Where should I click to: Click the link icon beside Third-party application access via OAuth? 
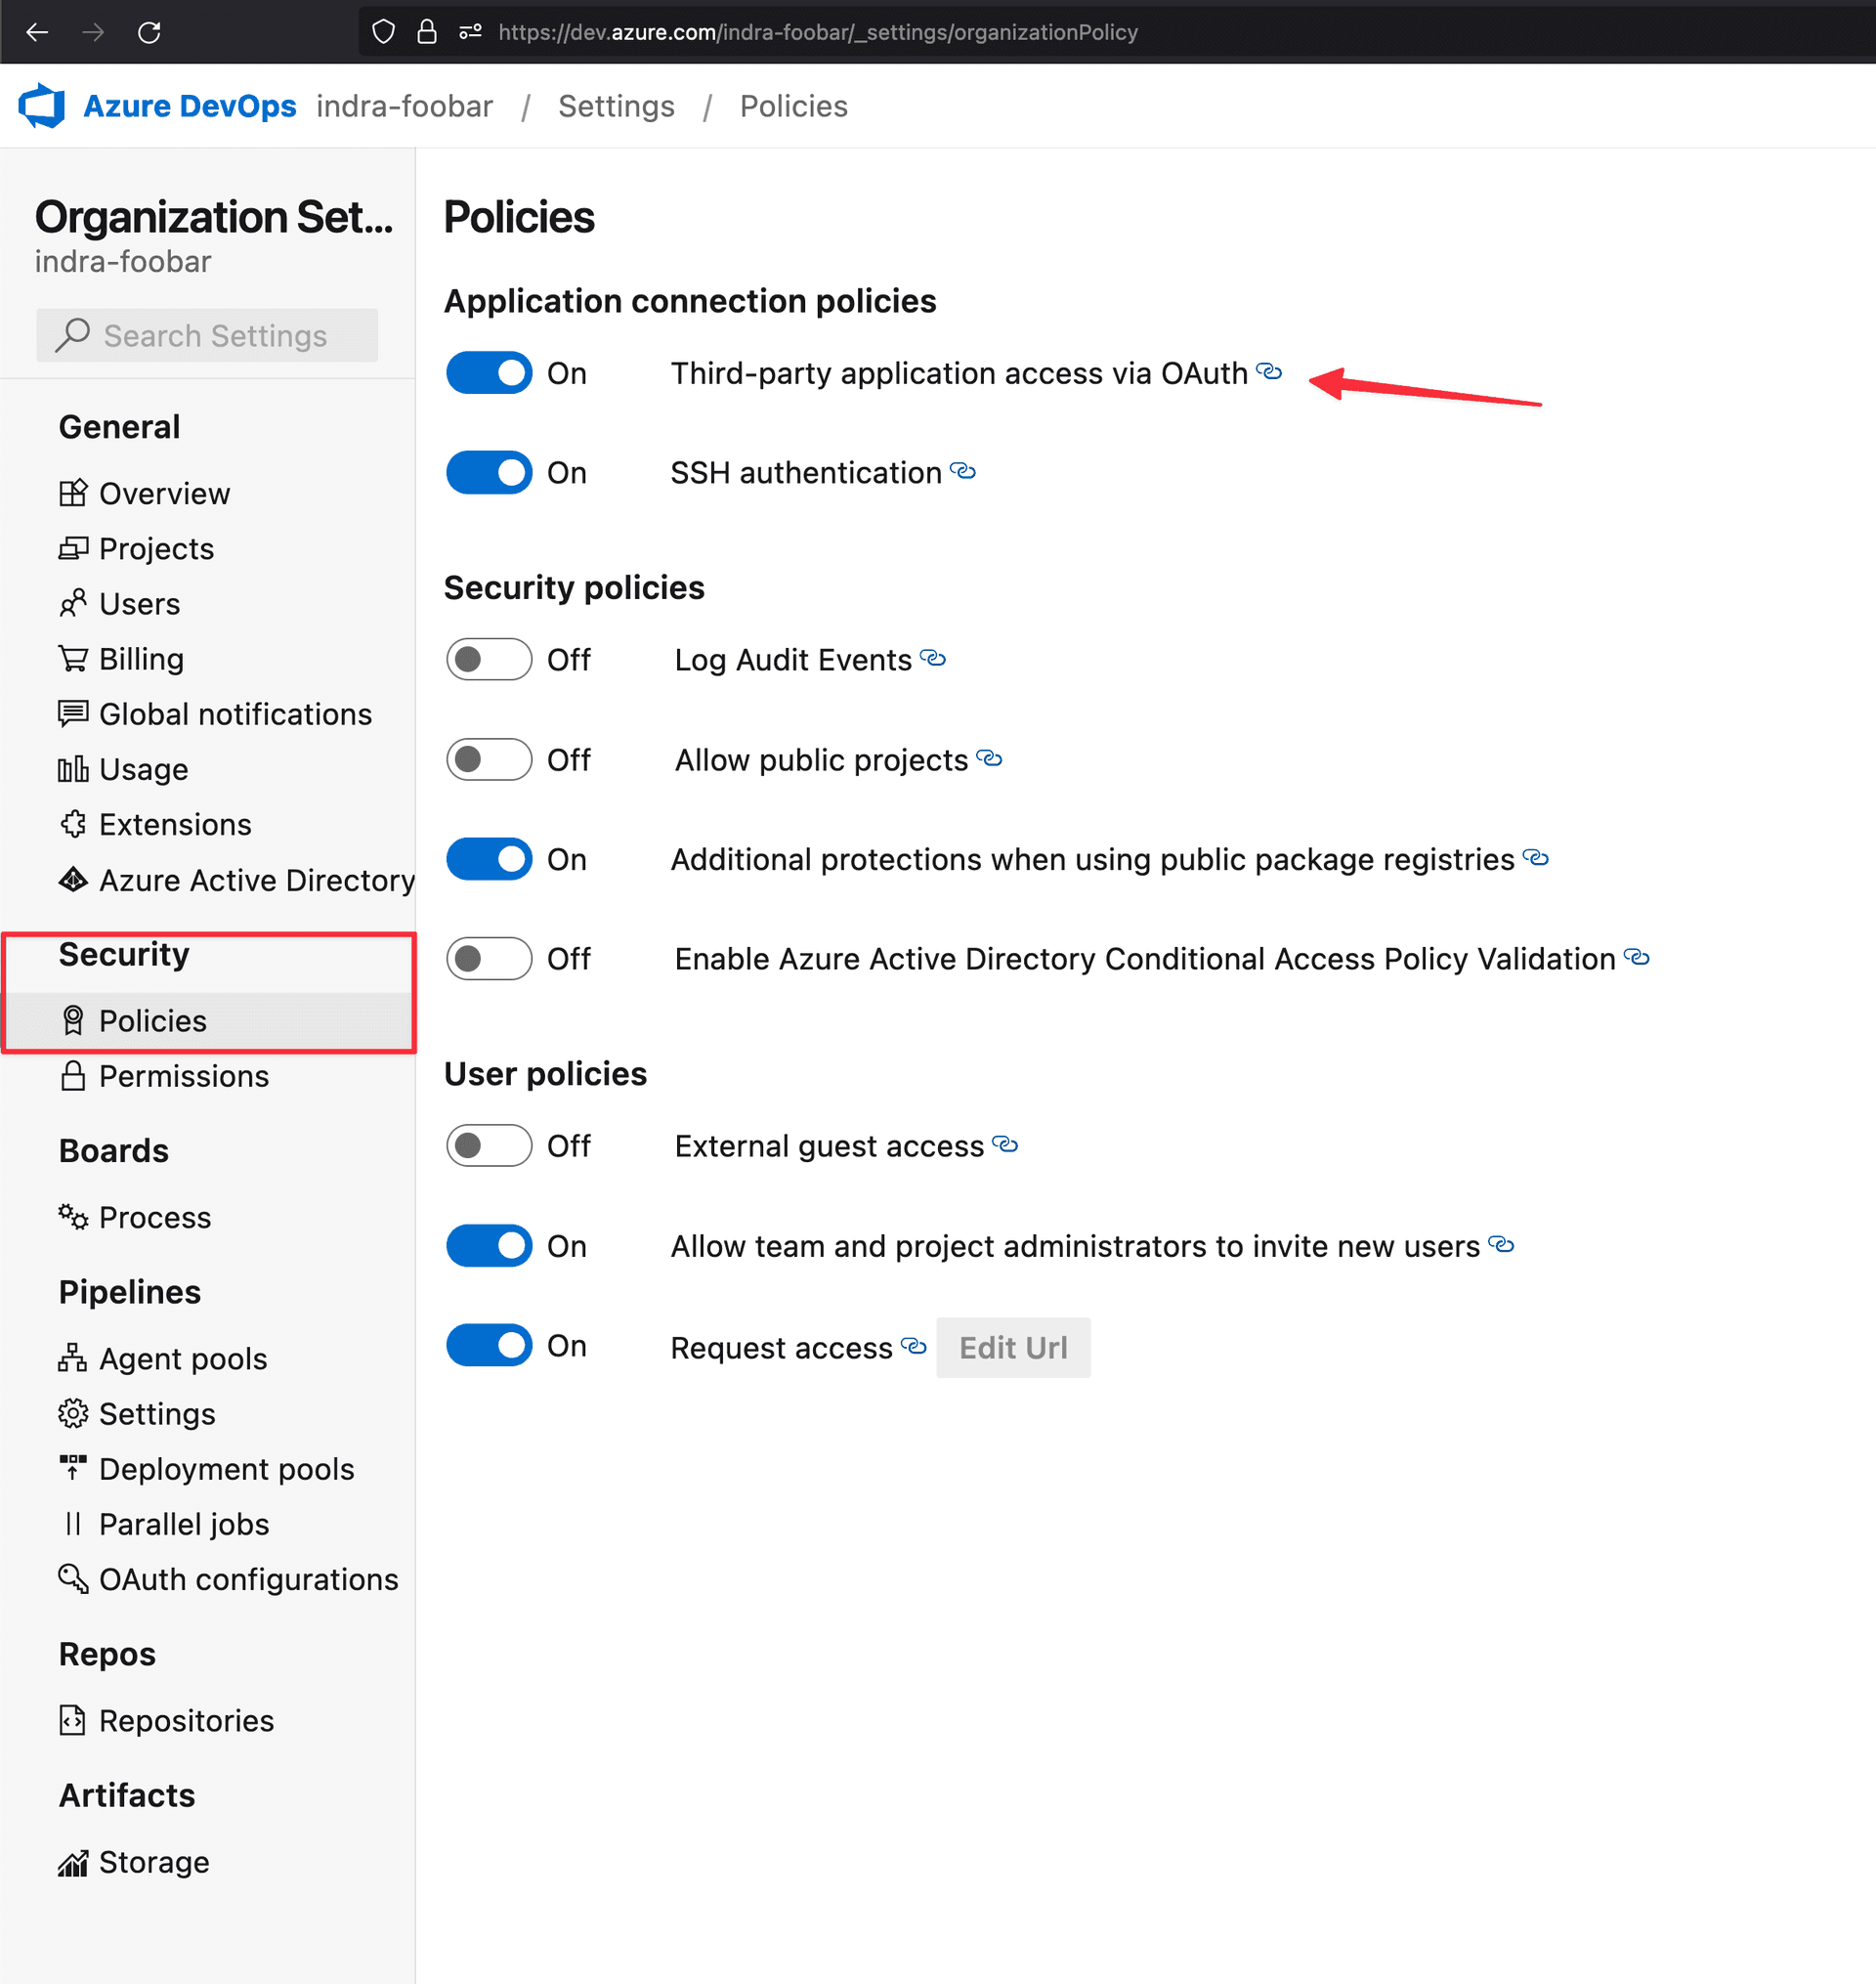point(1269,371)
